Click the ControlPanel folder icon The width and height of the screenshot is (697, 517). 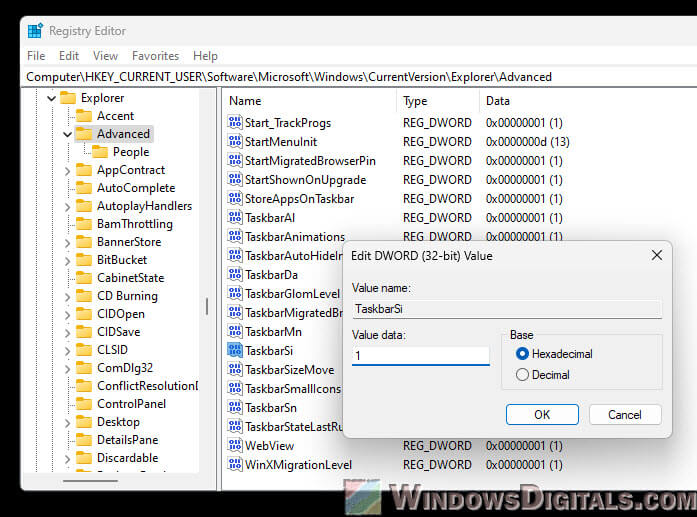coord(84,404)
